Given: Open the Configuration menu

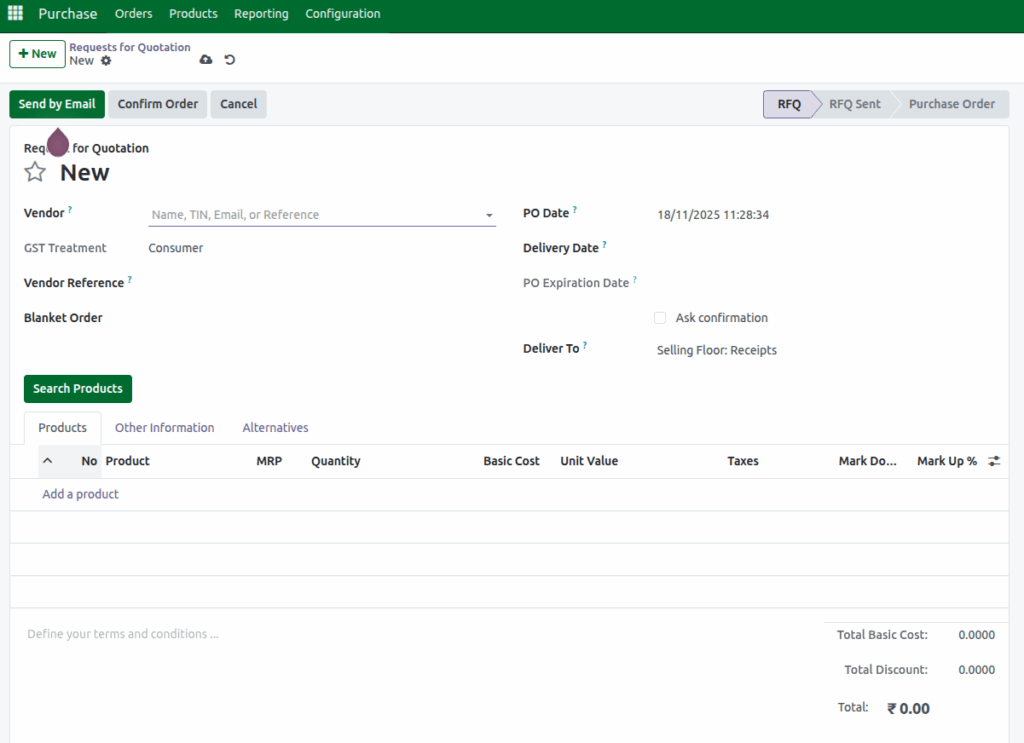Looking at the screenshot, I should pyautogui.click(x=342, y=14).
